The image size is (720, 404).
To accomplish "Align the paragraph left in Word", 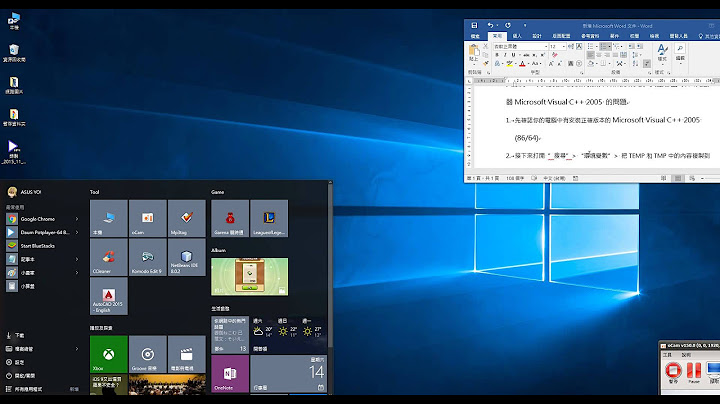I will (591, 55).
